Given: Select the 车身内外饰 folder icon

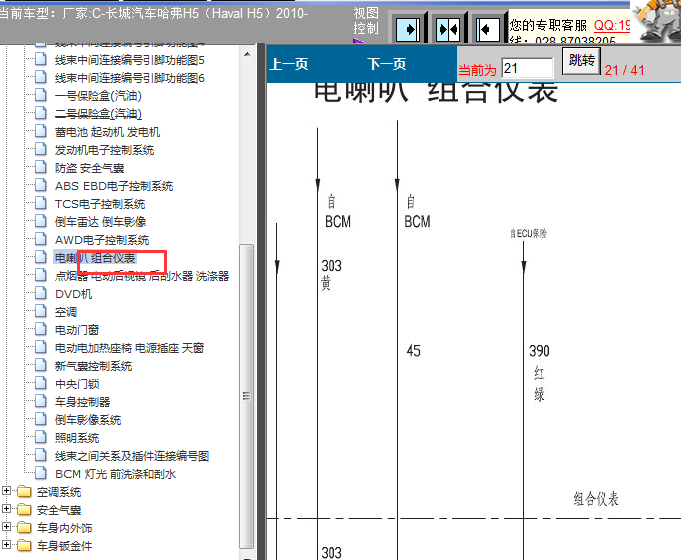Looking at the screenshot, I should click(x=24, y=527).
